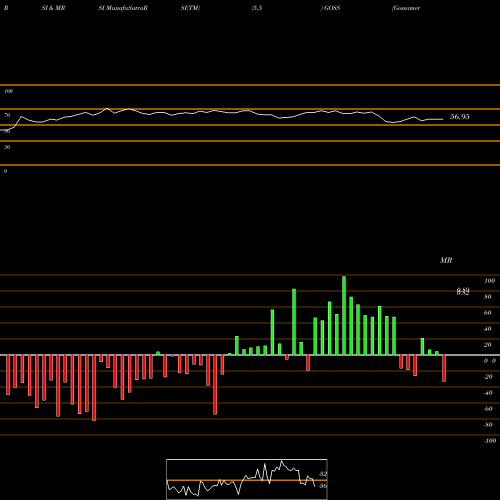Click the 'SI(TM)' header text
Image resolution: width=500 pixels, height=500 pixels.
tap(190, 8)
